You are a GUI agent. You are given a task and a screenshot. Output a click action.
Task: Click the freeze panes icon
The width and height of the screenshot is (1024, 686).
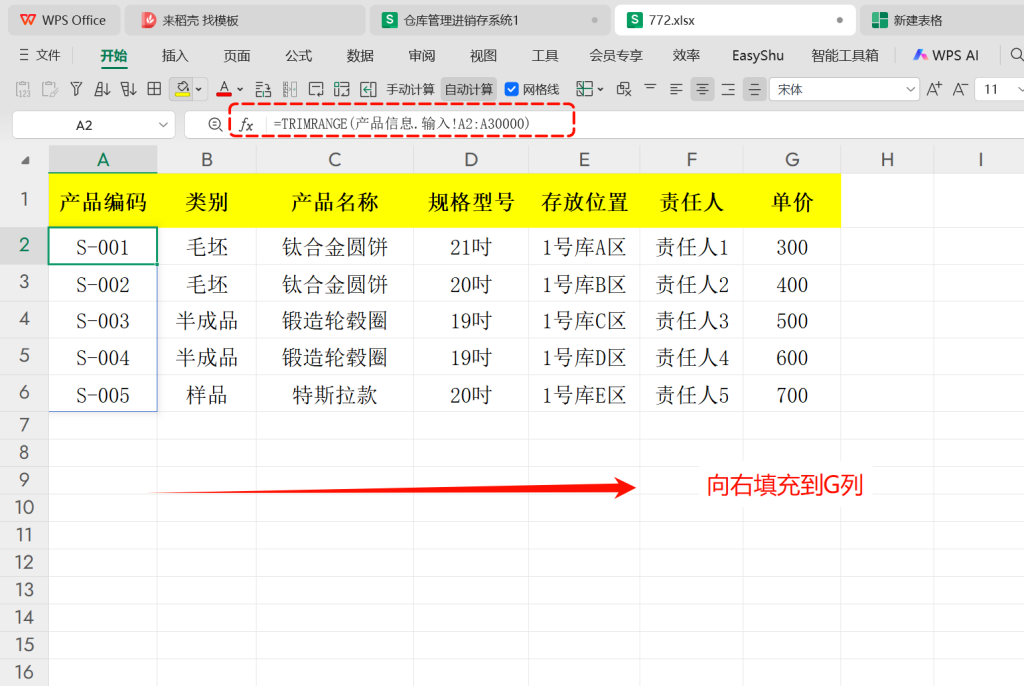click(584, 89)
